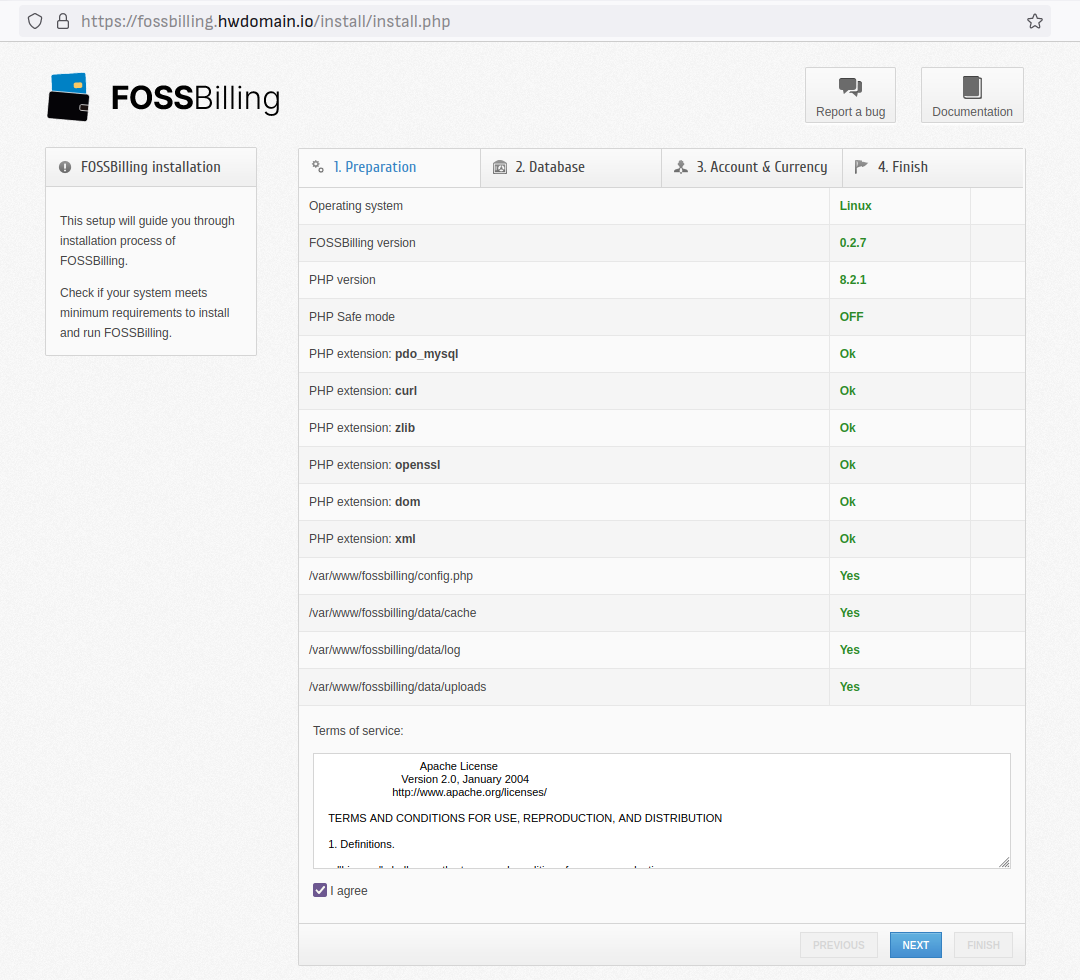The width and height of the screenshot is (1080, 980).
Task: Open Documentation via the book icon
Action: [x=972, y=87]
